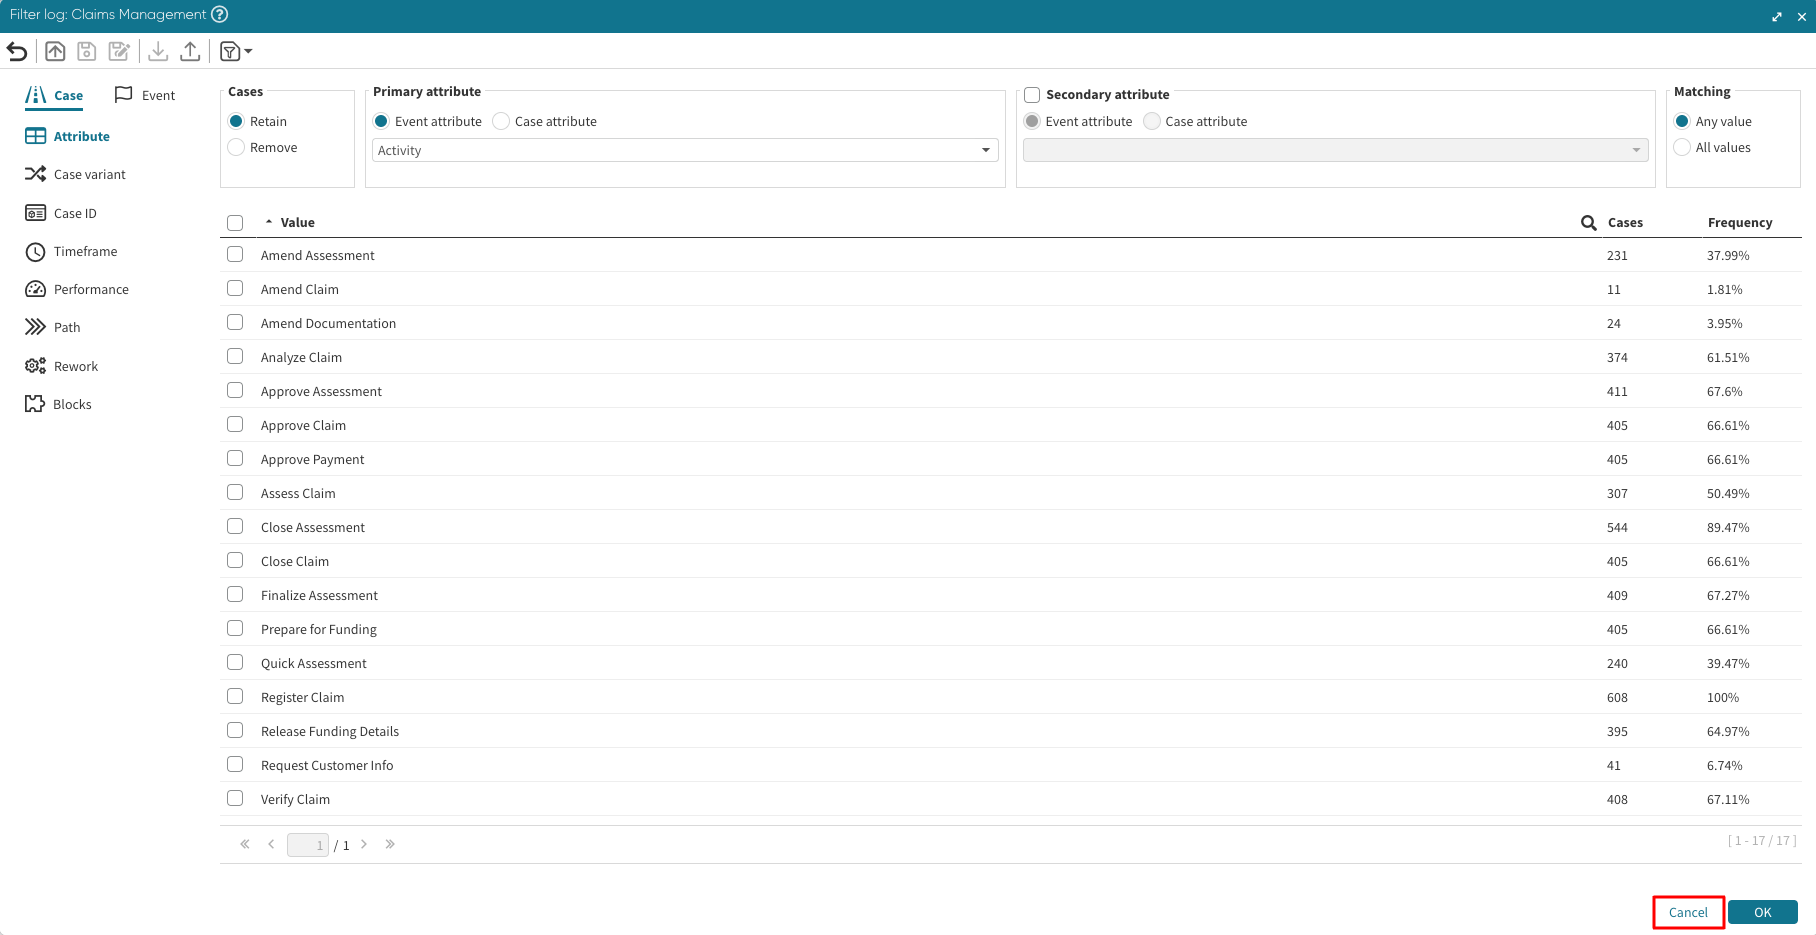The width and height of the screenshot is (1816, 935).
Task: Click the help question mark icon
Action: click(x=220, y=14)
